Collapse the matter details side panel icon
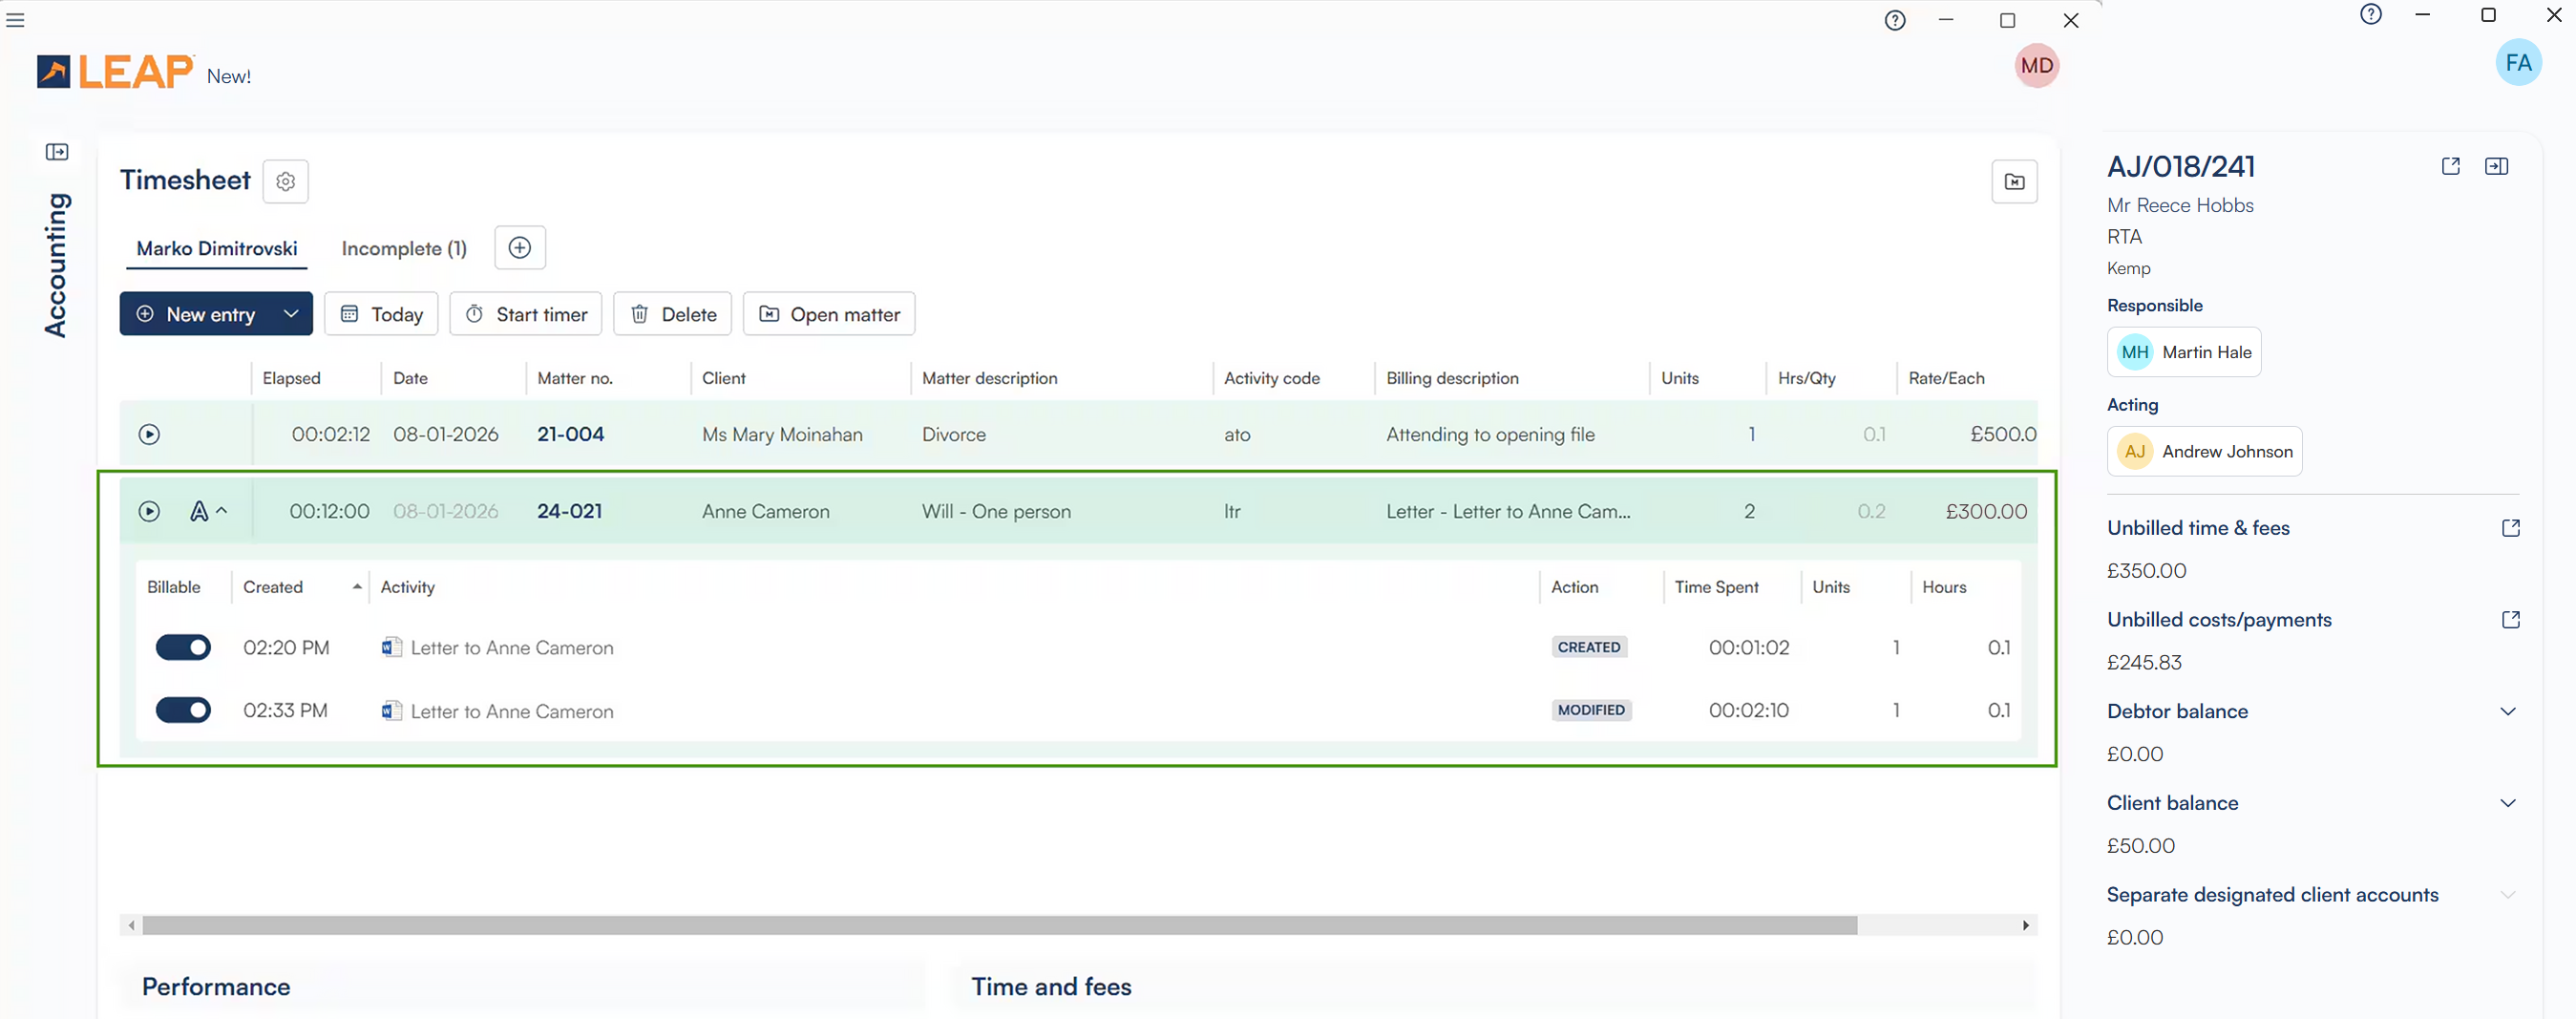The height and width of the screenshot is (1019, 2576). point(2496,166)
